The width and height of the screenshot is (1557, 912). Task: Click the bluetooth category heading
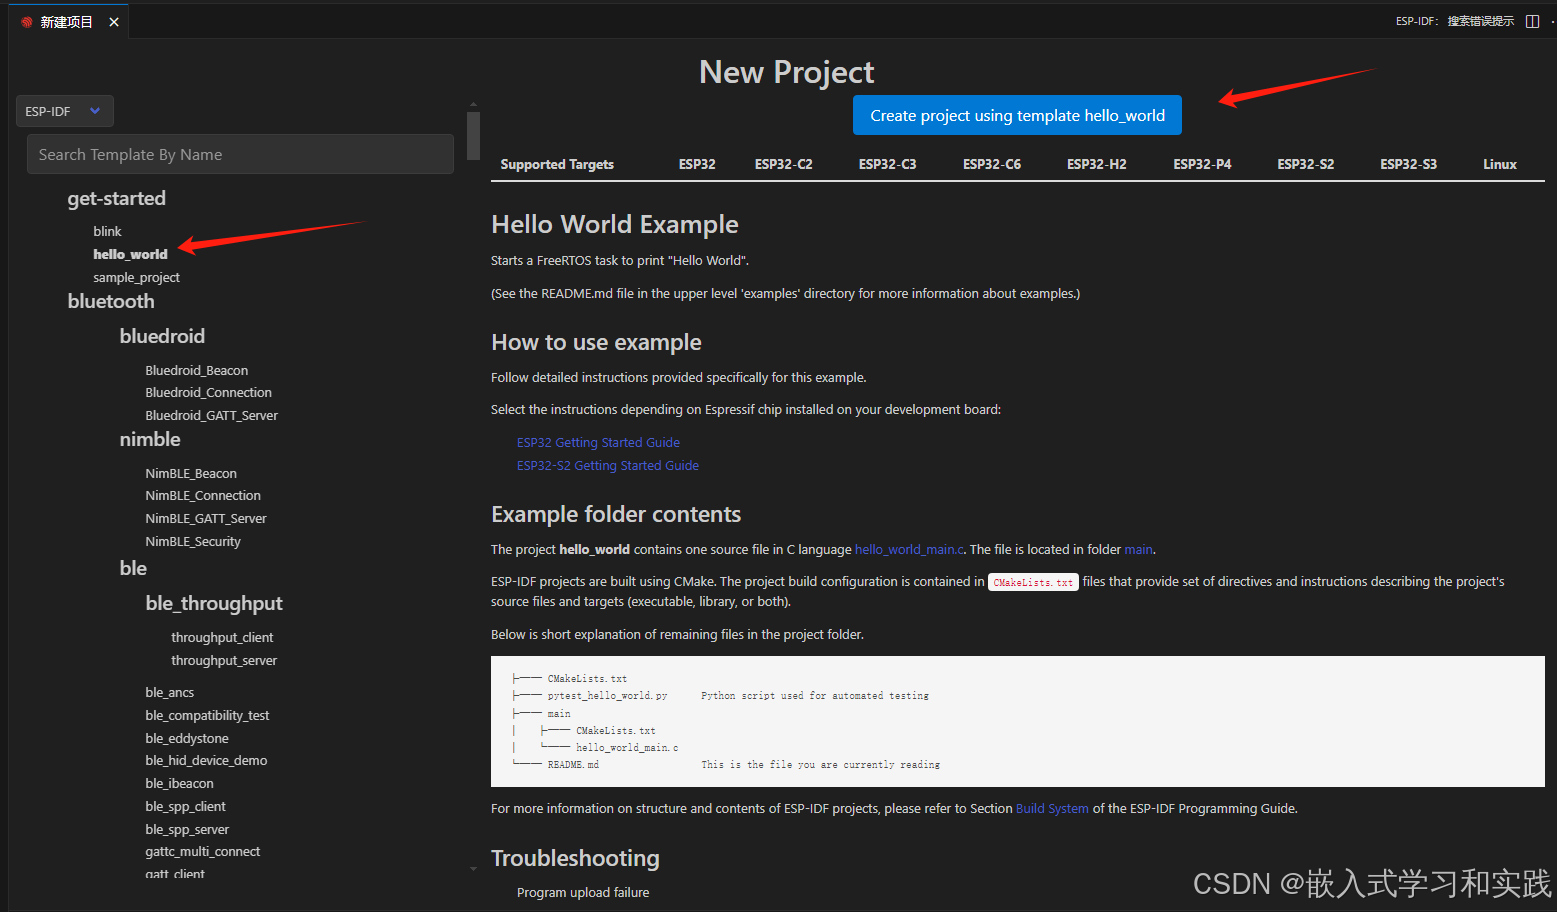point(111,301)
